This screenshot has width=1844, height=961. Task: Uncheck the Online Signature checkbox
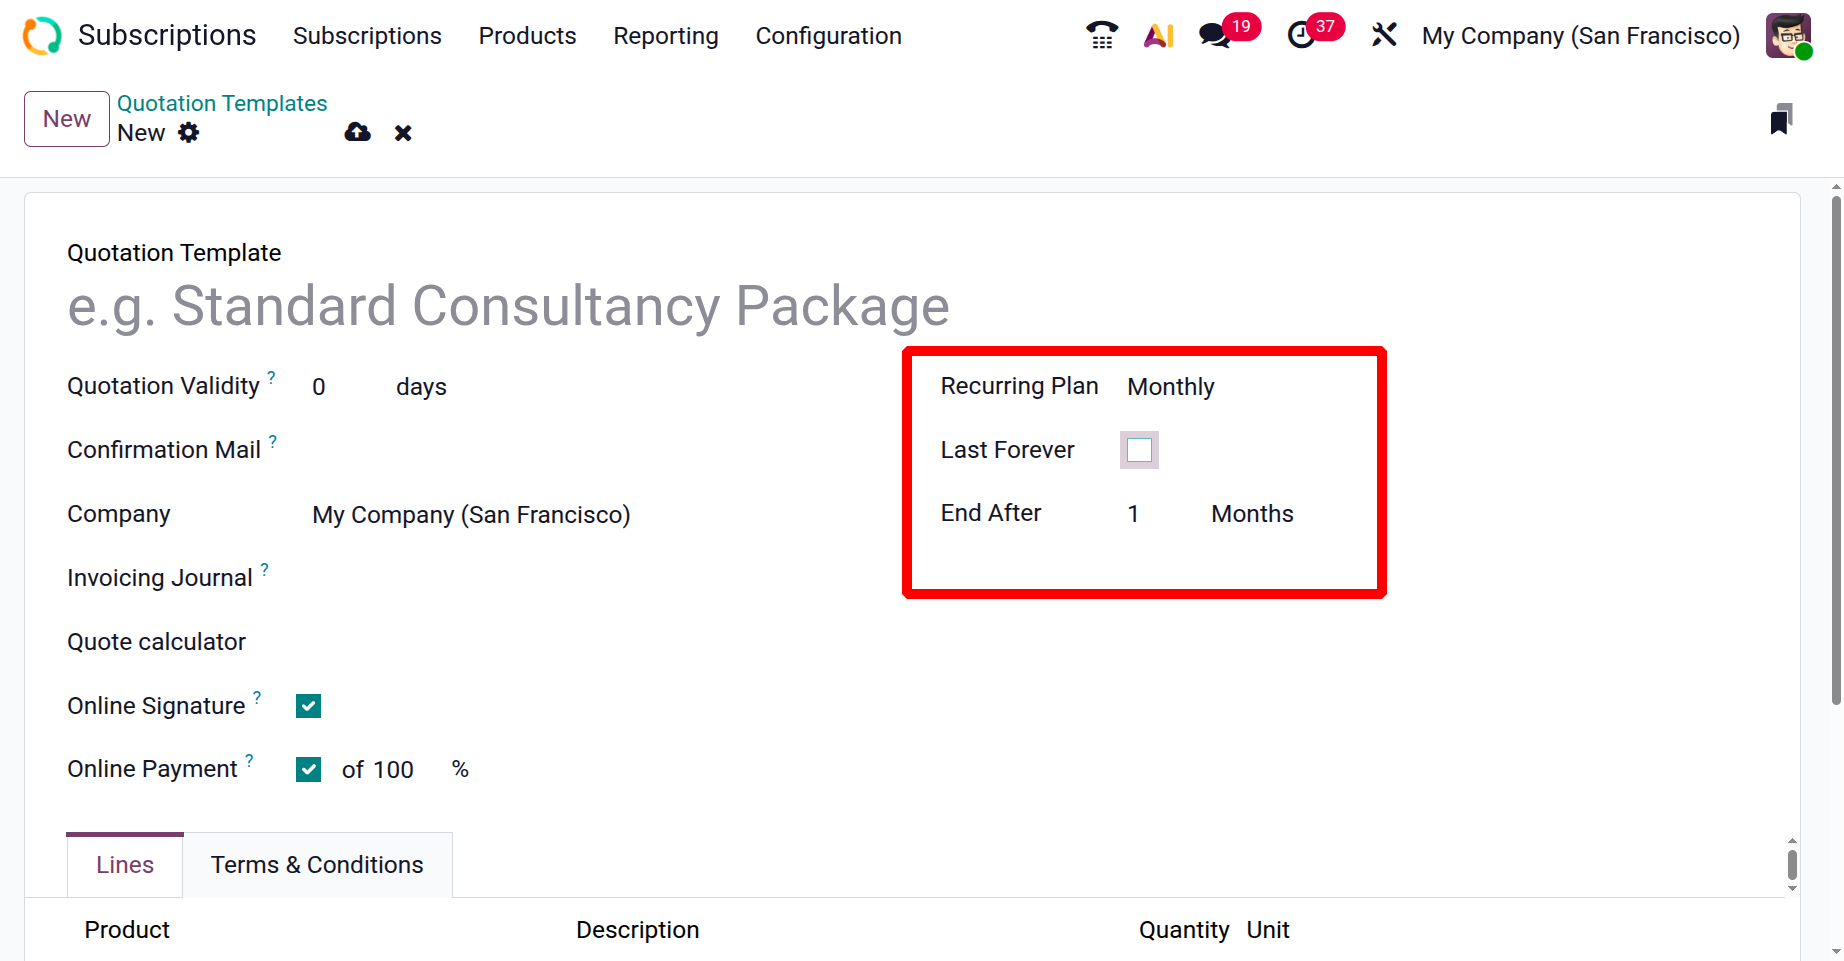(308, 706)
